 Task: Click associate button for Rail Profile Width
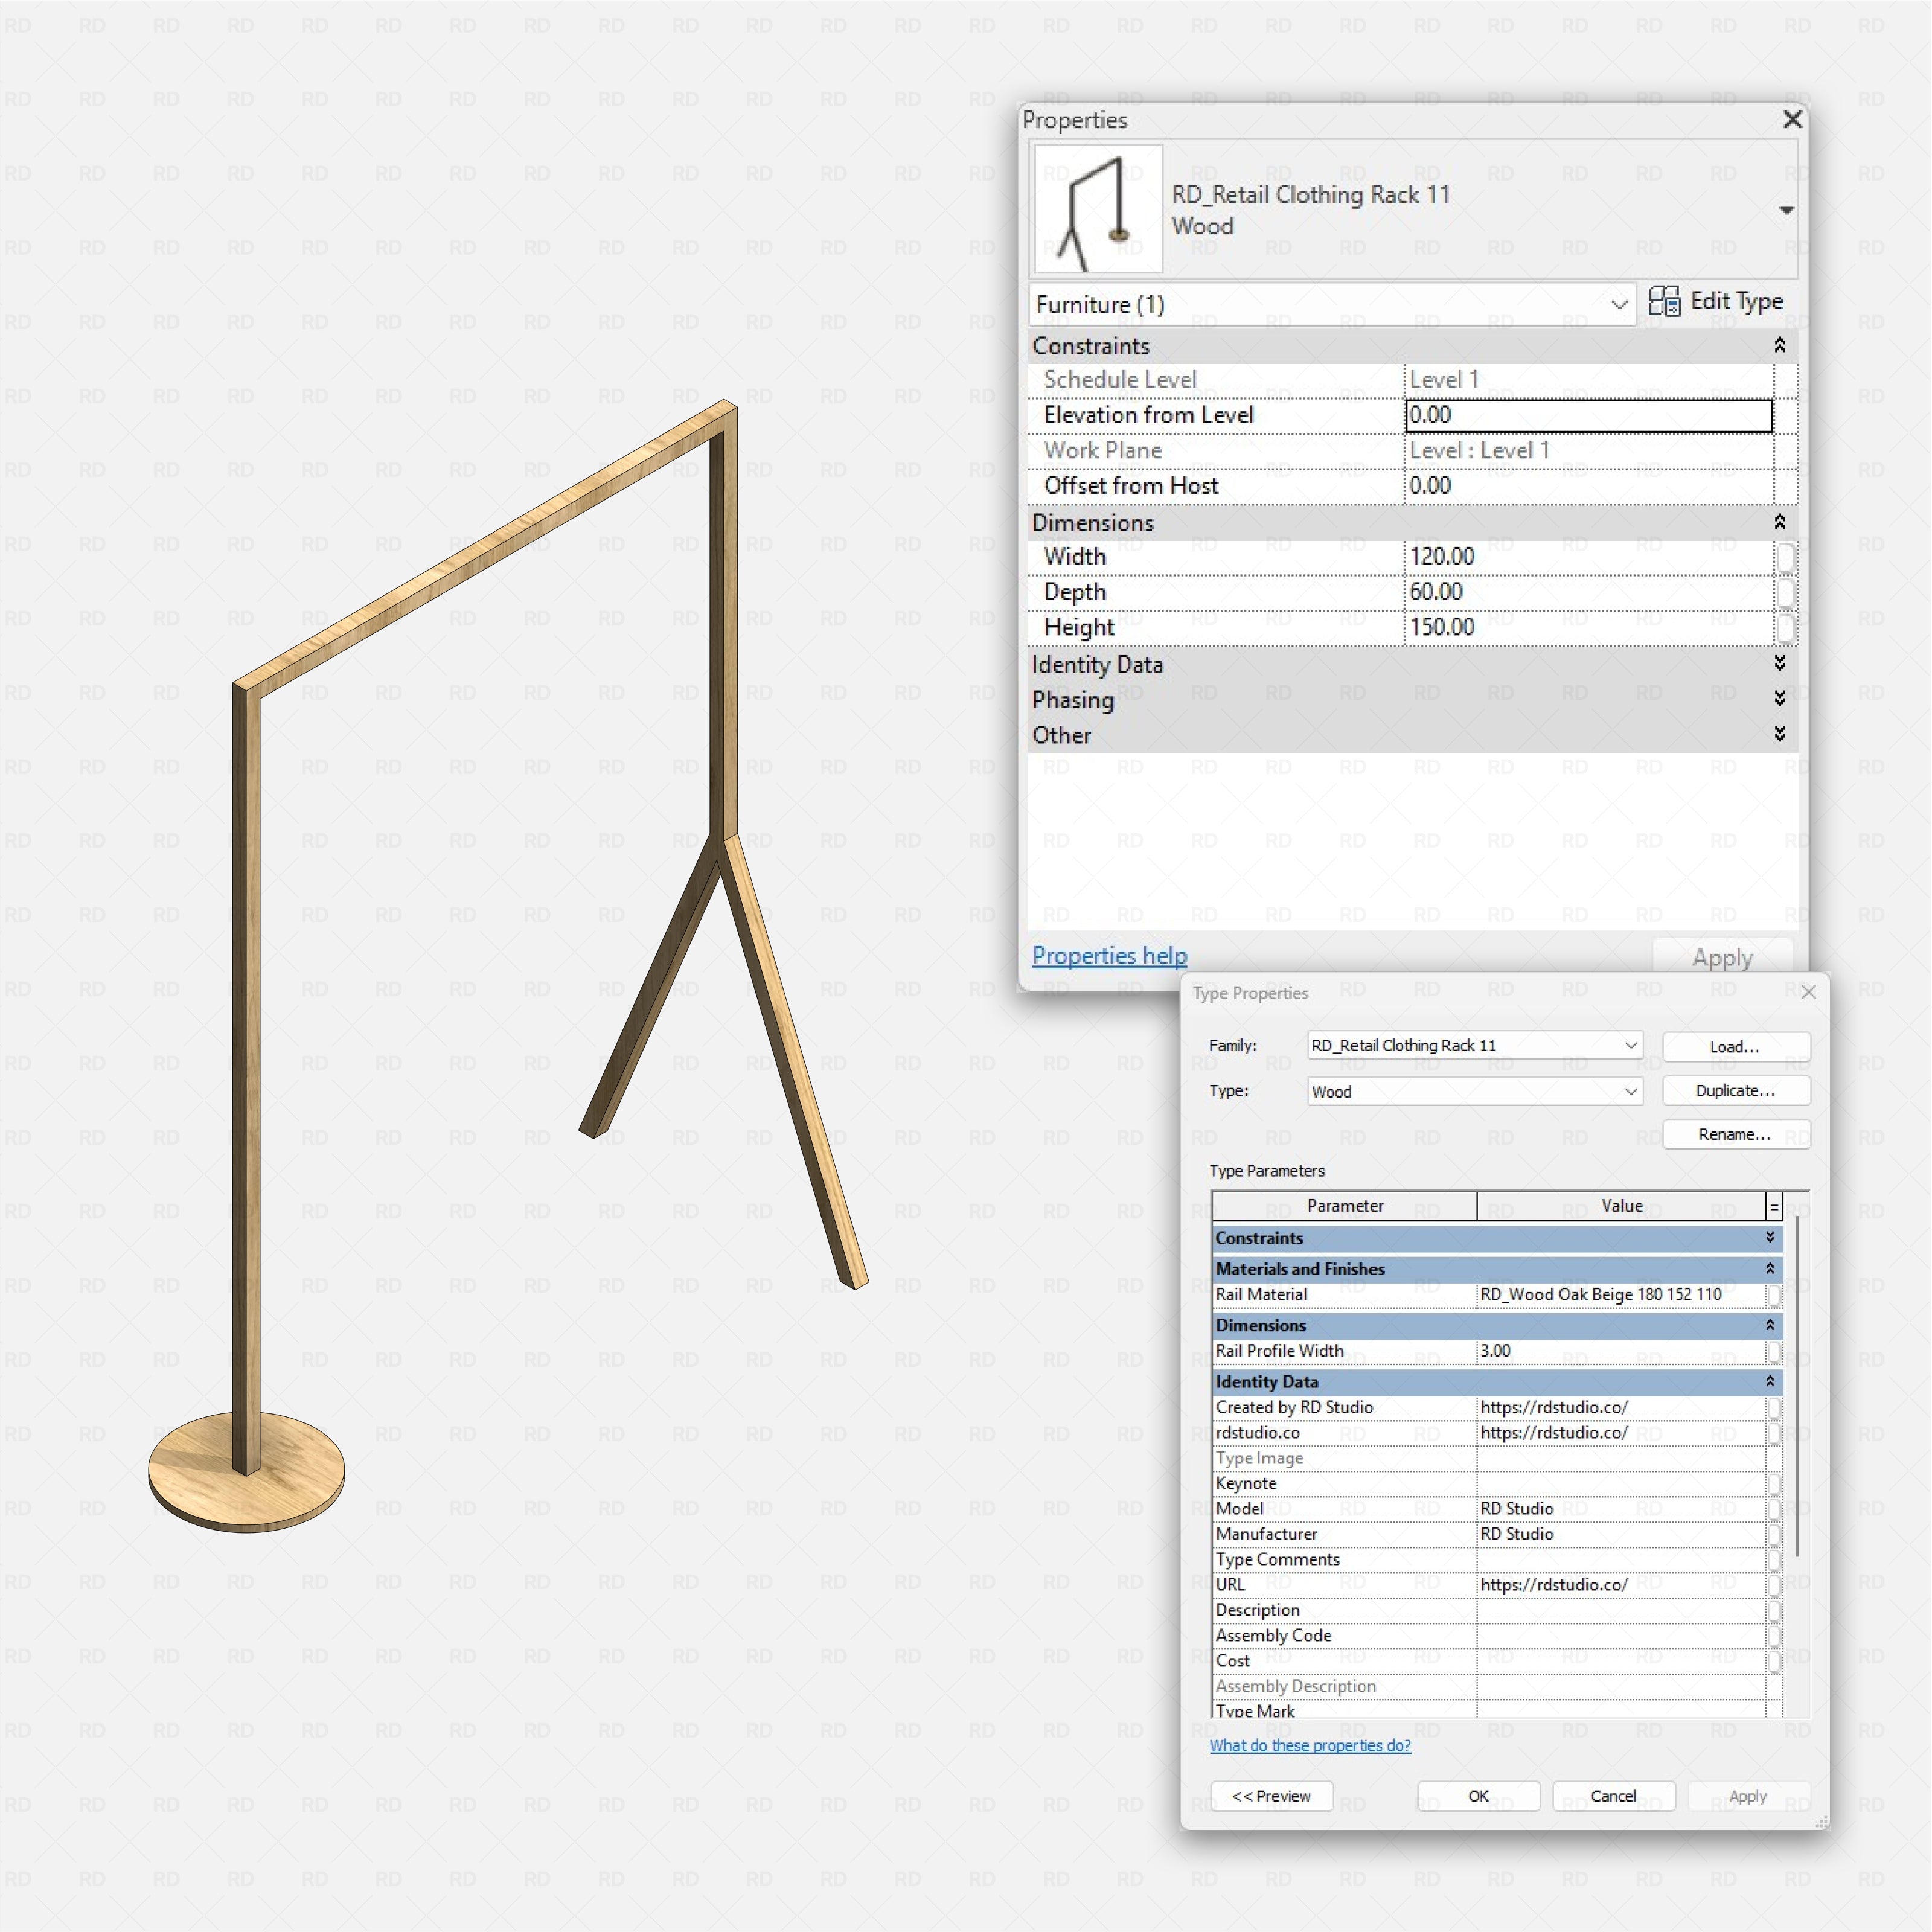click(x=1774, y=1351)
